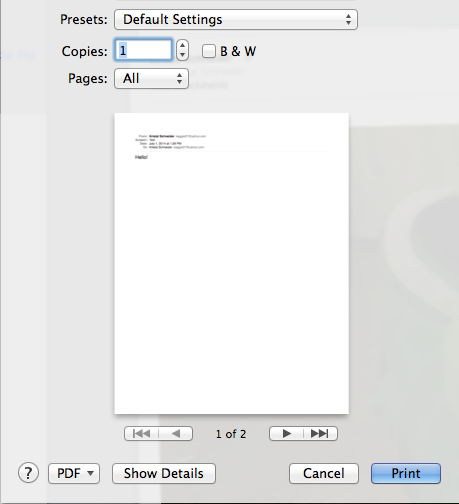459x504 pixels.
Task: Increase copies with the stepper up arrow
Action: point(182,45)
